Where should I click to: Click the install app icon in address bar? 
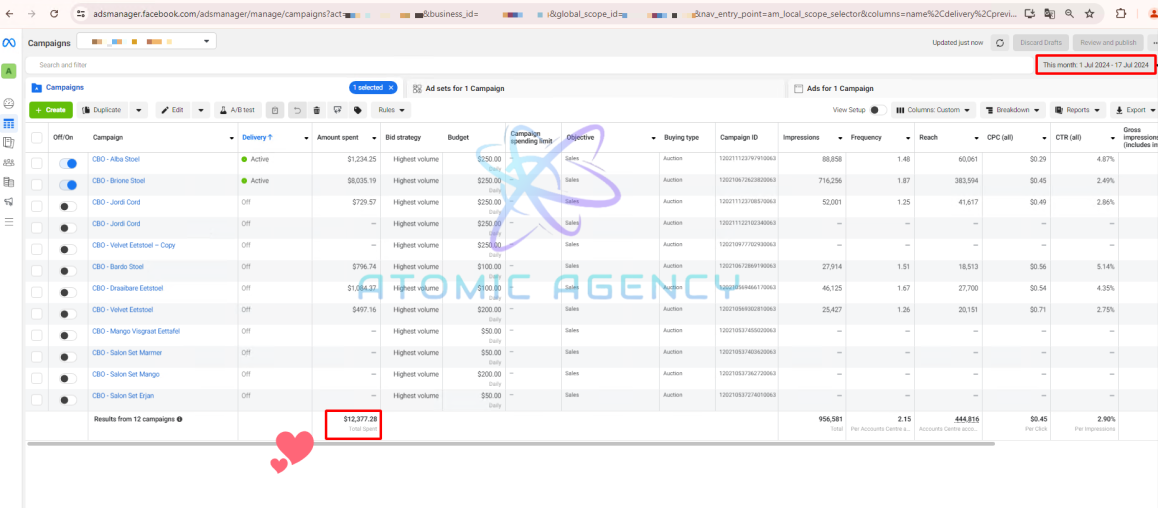[x=1030, y=13]
